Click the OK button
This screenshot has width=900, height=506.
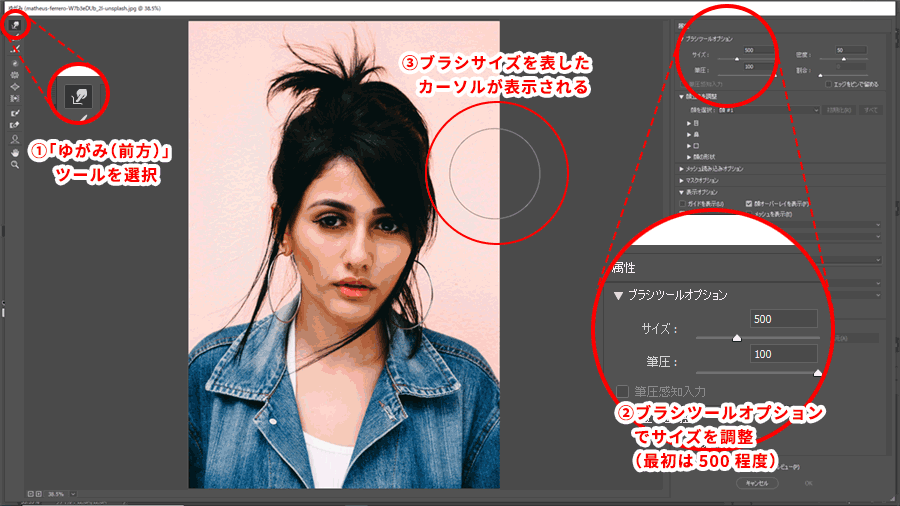808,484
